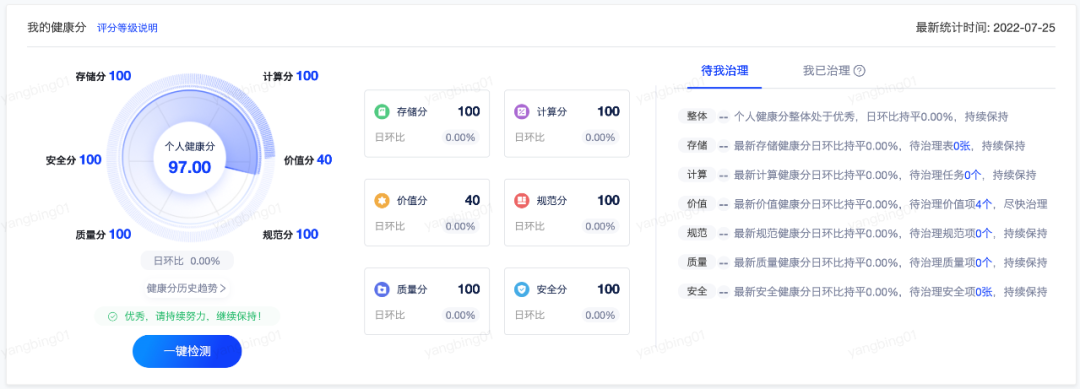This screenshot has width=1080, height=389.
Task: Open 待治理价值项 4个 link
Action: [984, 204]
